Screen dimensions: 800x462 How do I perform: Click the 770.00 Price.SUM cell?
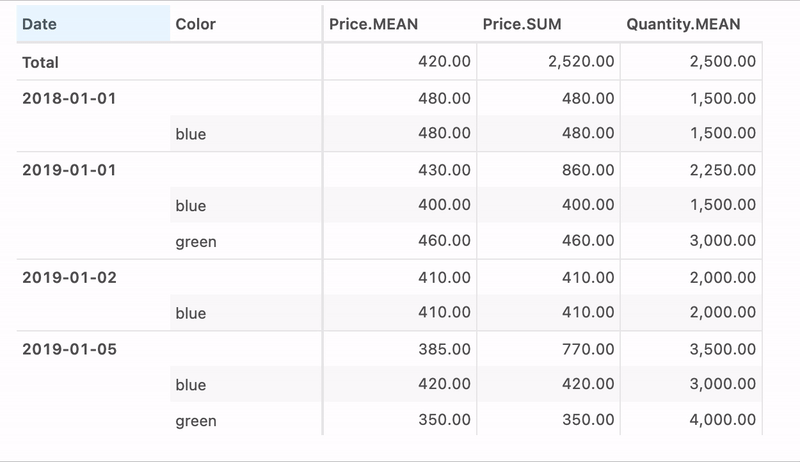point(589,349)
